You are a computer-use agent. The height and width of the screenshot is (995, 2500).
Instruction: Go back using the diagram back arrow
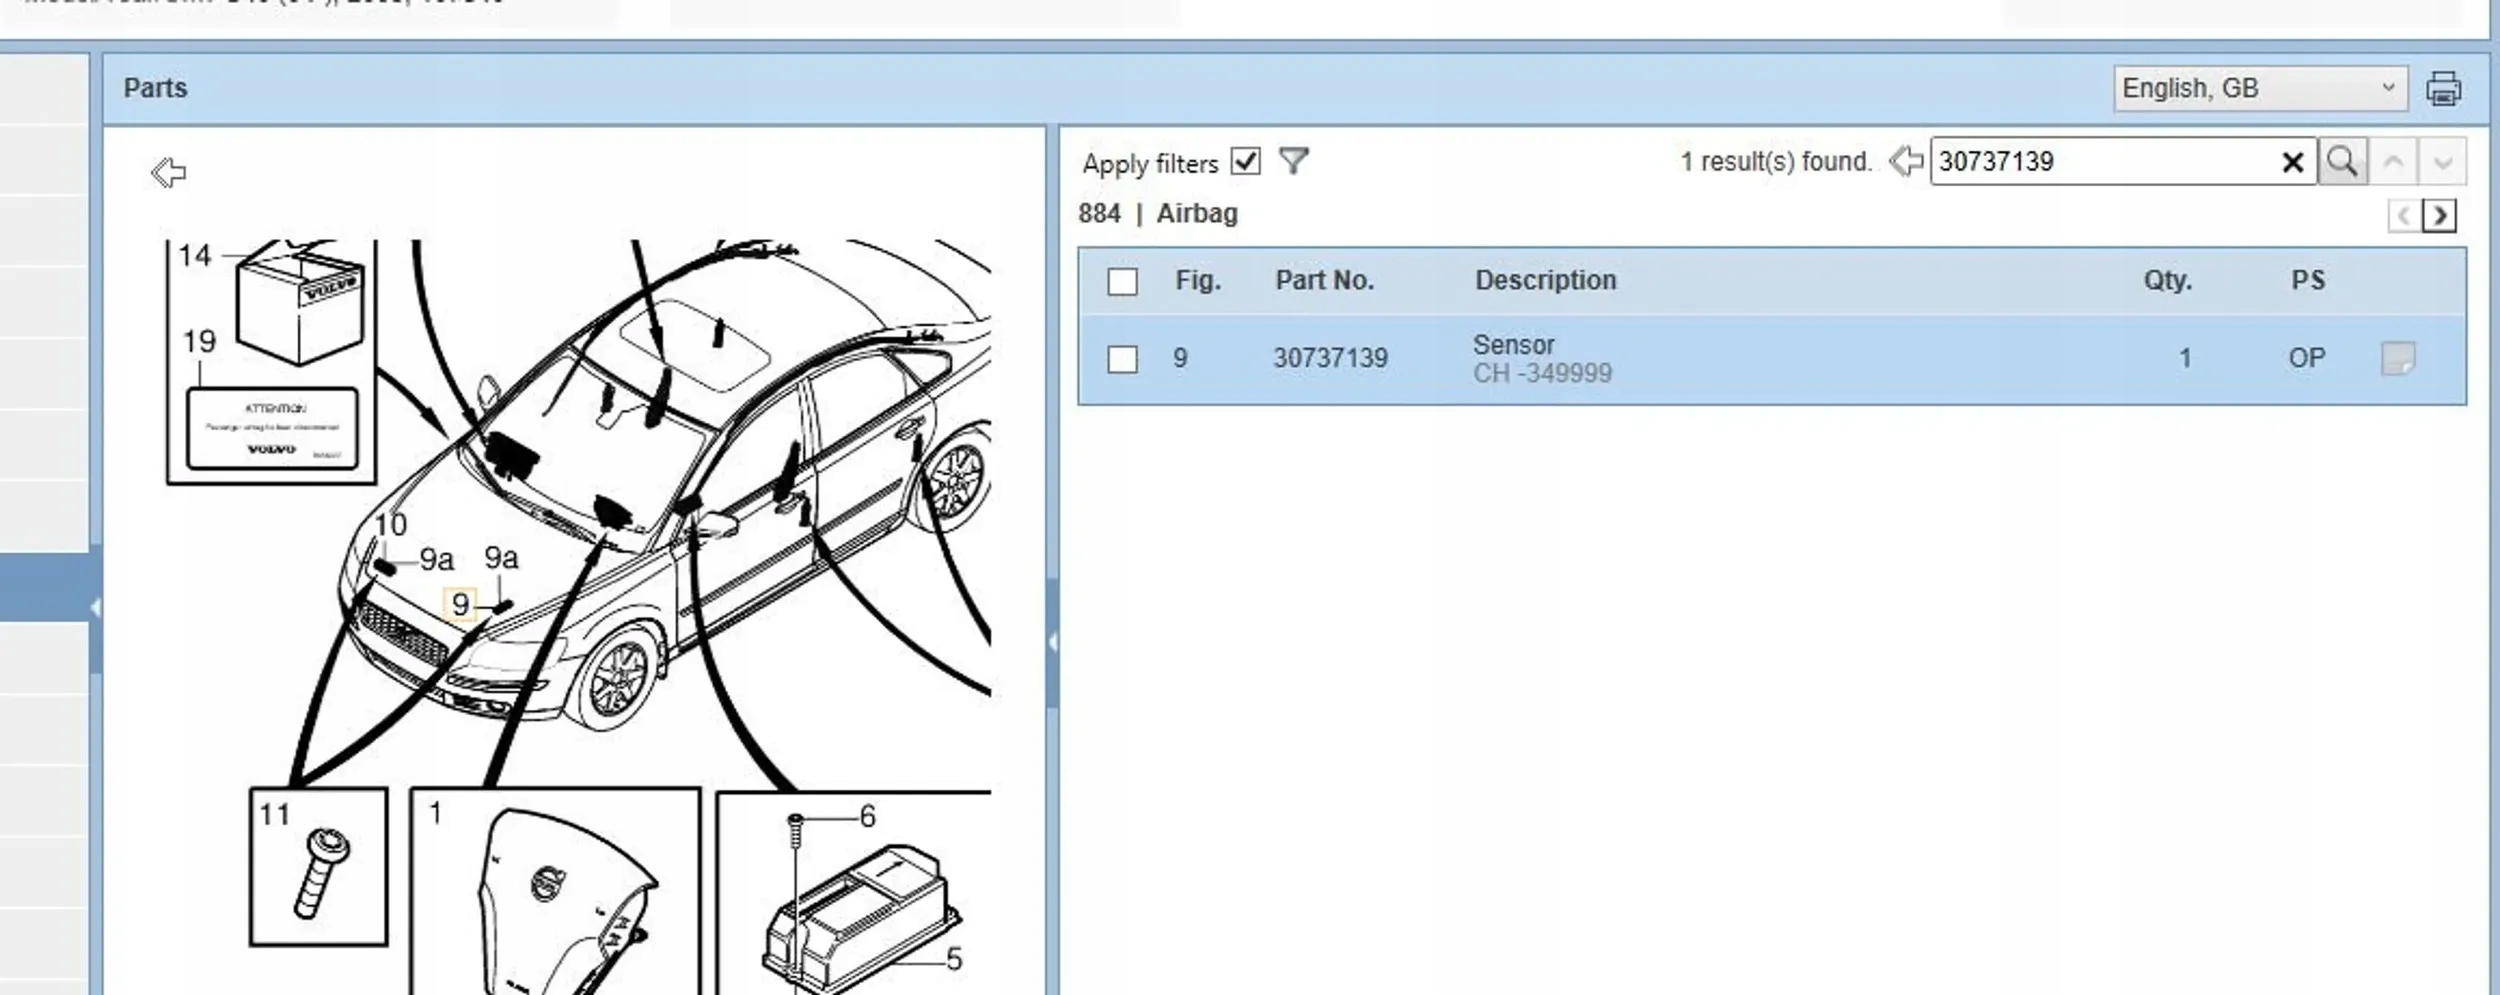[x=169, y=172]
